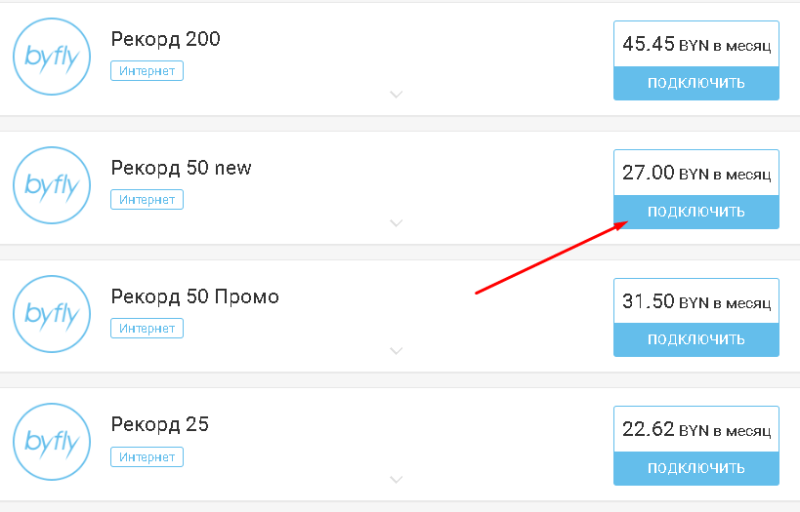Viewport: 800px width, 512px height.
Task: Click ПОДКЛЮЧИТЬ for Рекорд 50 new
Action: [x=696, y=212]
